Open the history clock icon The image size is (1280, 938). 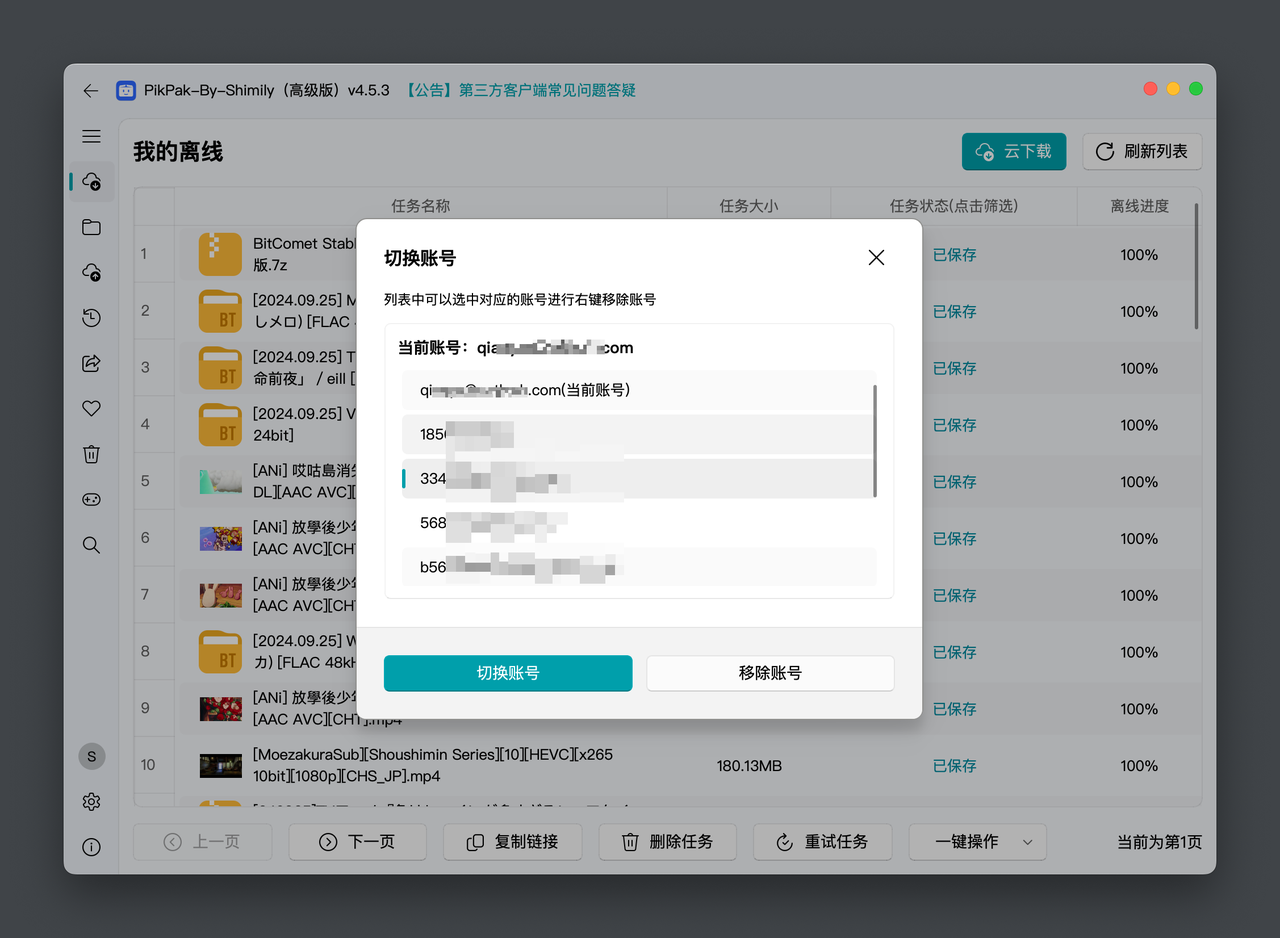(91, 317)
